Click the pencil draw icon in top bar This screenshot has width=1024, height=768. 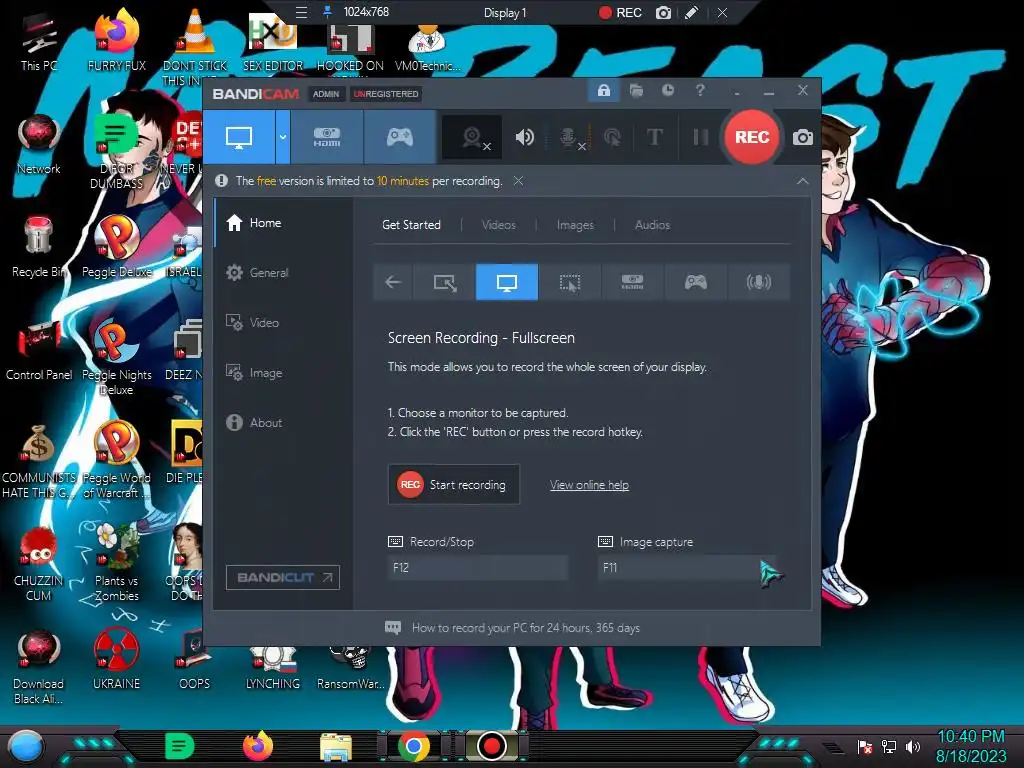(x=692, y=12)
